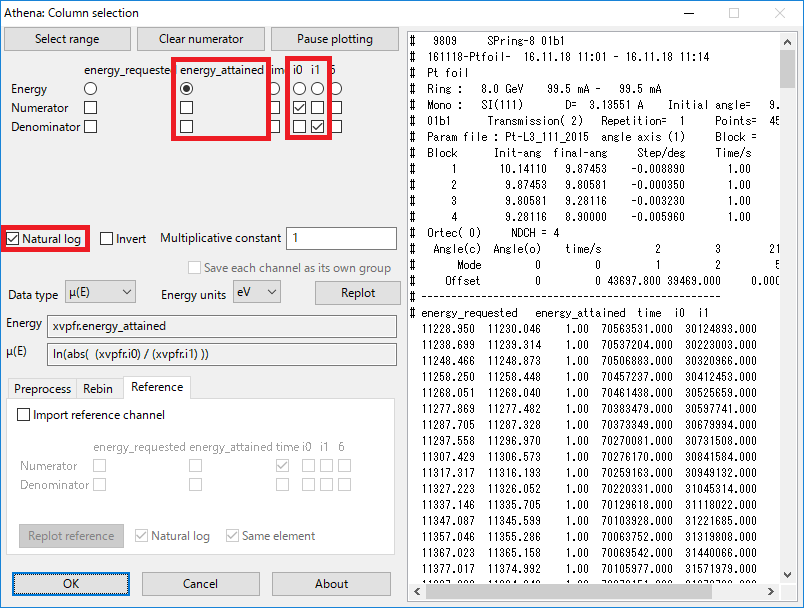Click the vertical scrollbar down arrow
Screen dimensions: 804x608
pyautogui.click(x=788, y=575)
